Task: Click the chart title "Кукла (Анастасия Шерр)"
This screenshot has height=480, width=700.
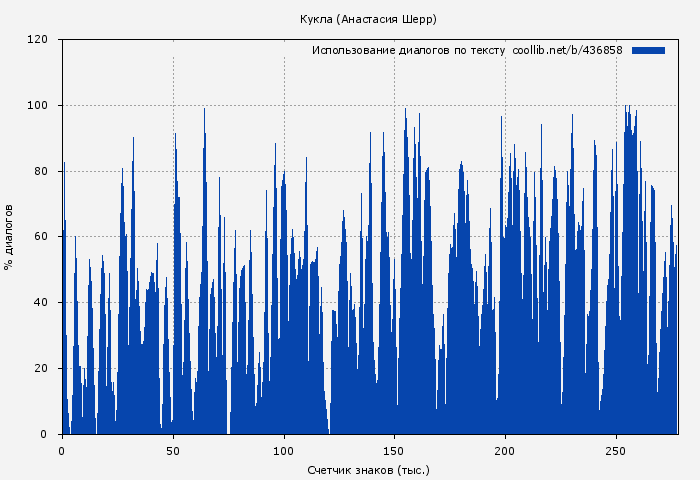Action: tap(368, 19)
